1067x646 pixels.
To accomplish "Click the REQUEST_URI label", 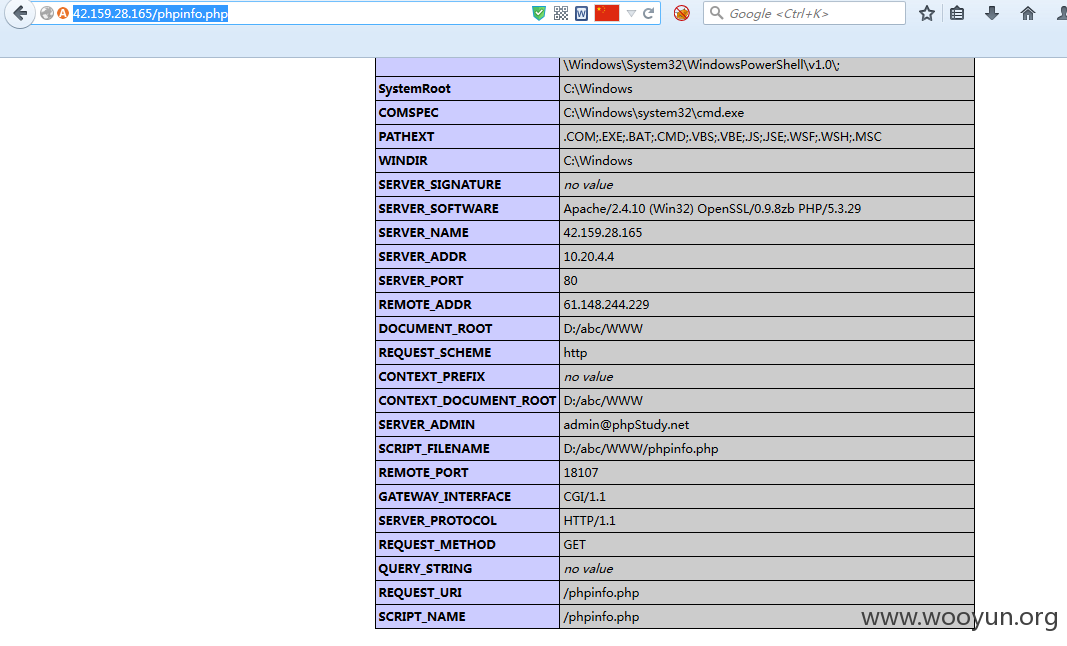I will click(420, 593).
